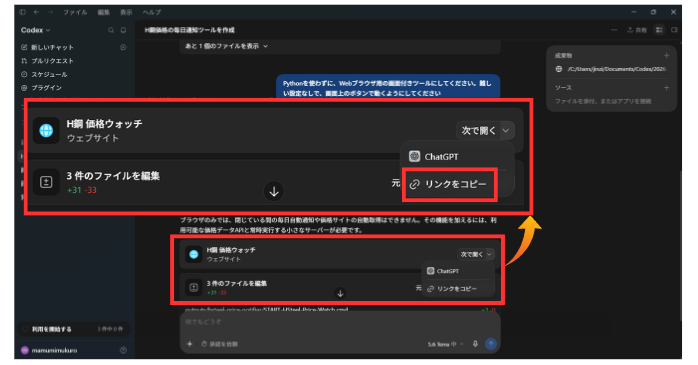This screenshot has height=365, width=698.
Task: Click the 3件中0件 progress label
Action: [110, 329]
